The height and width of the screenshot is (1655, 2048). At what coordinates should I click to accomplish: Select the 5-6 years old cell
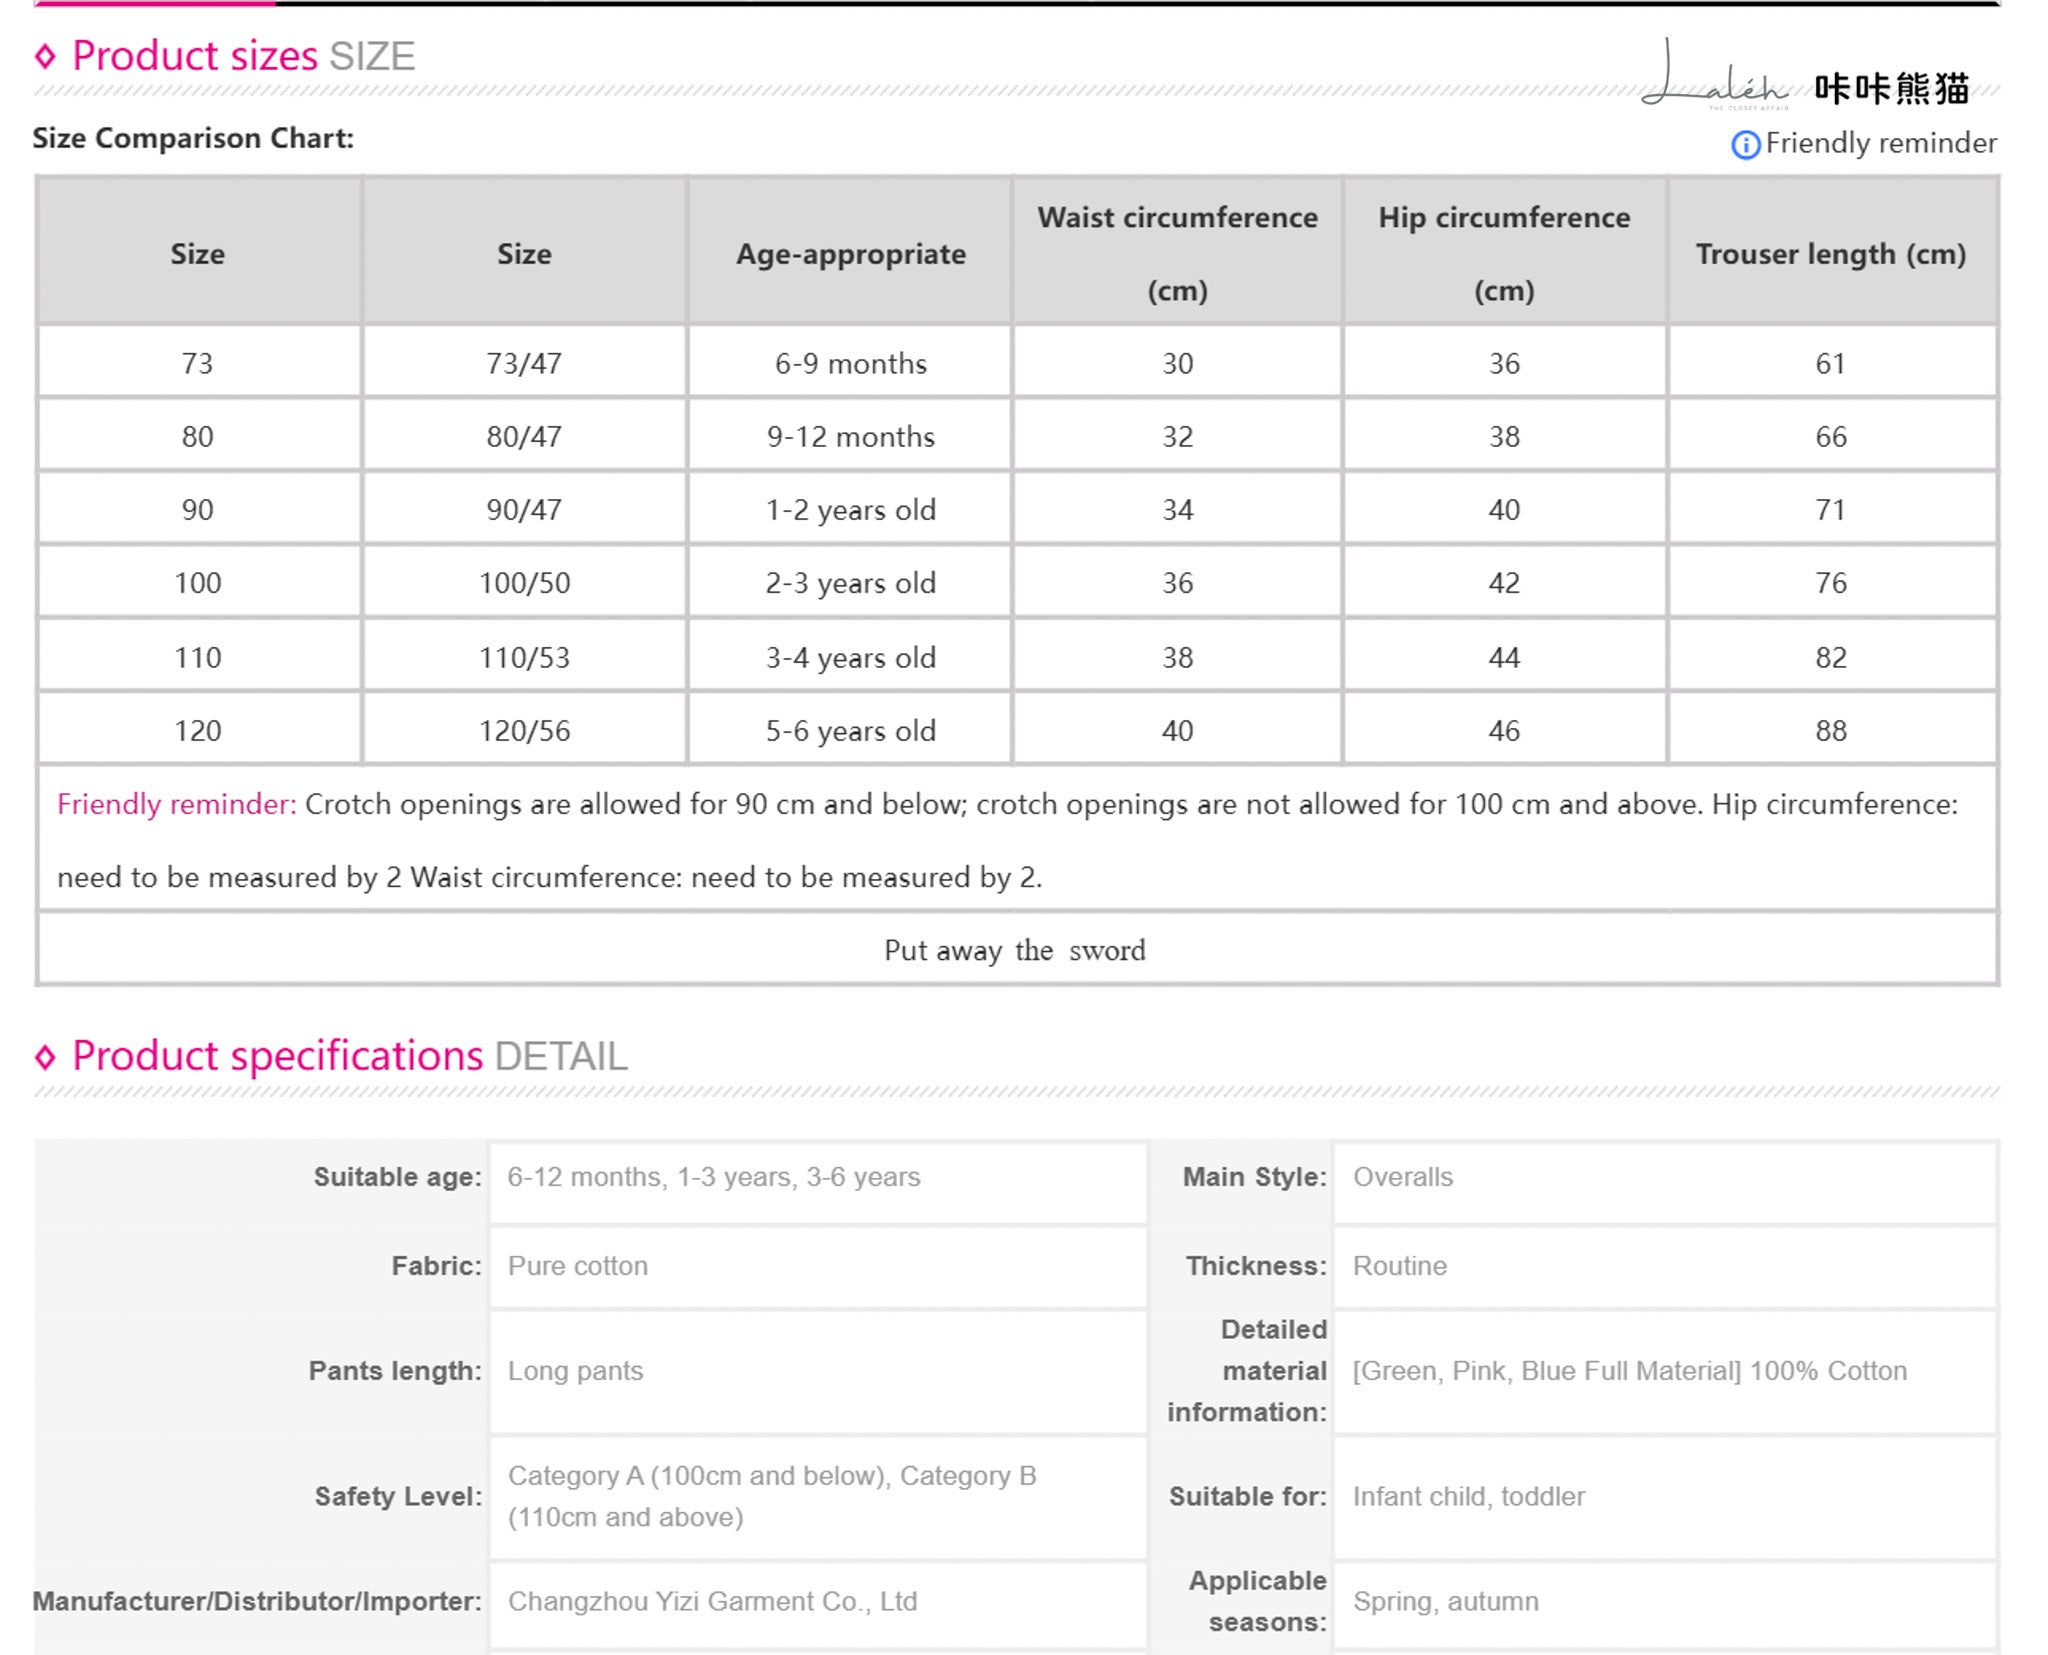coord(850,730)
